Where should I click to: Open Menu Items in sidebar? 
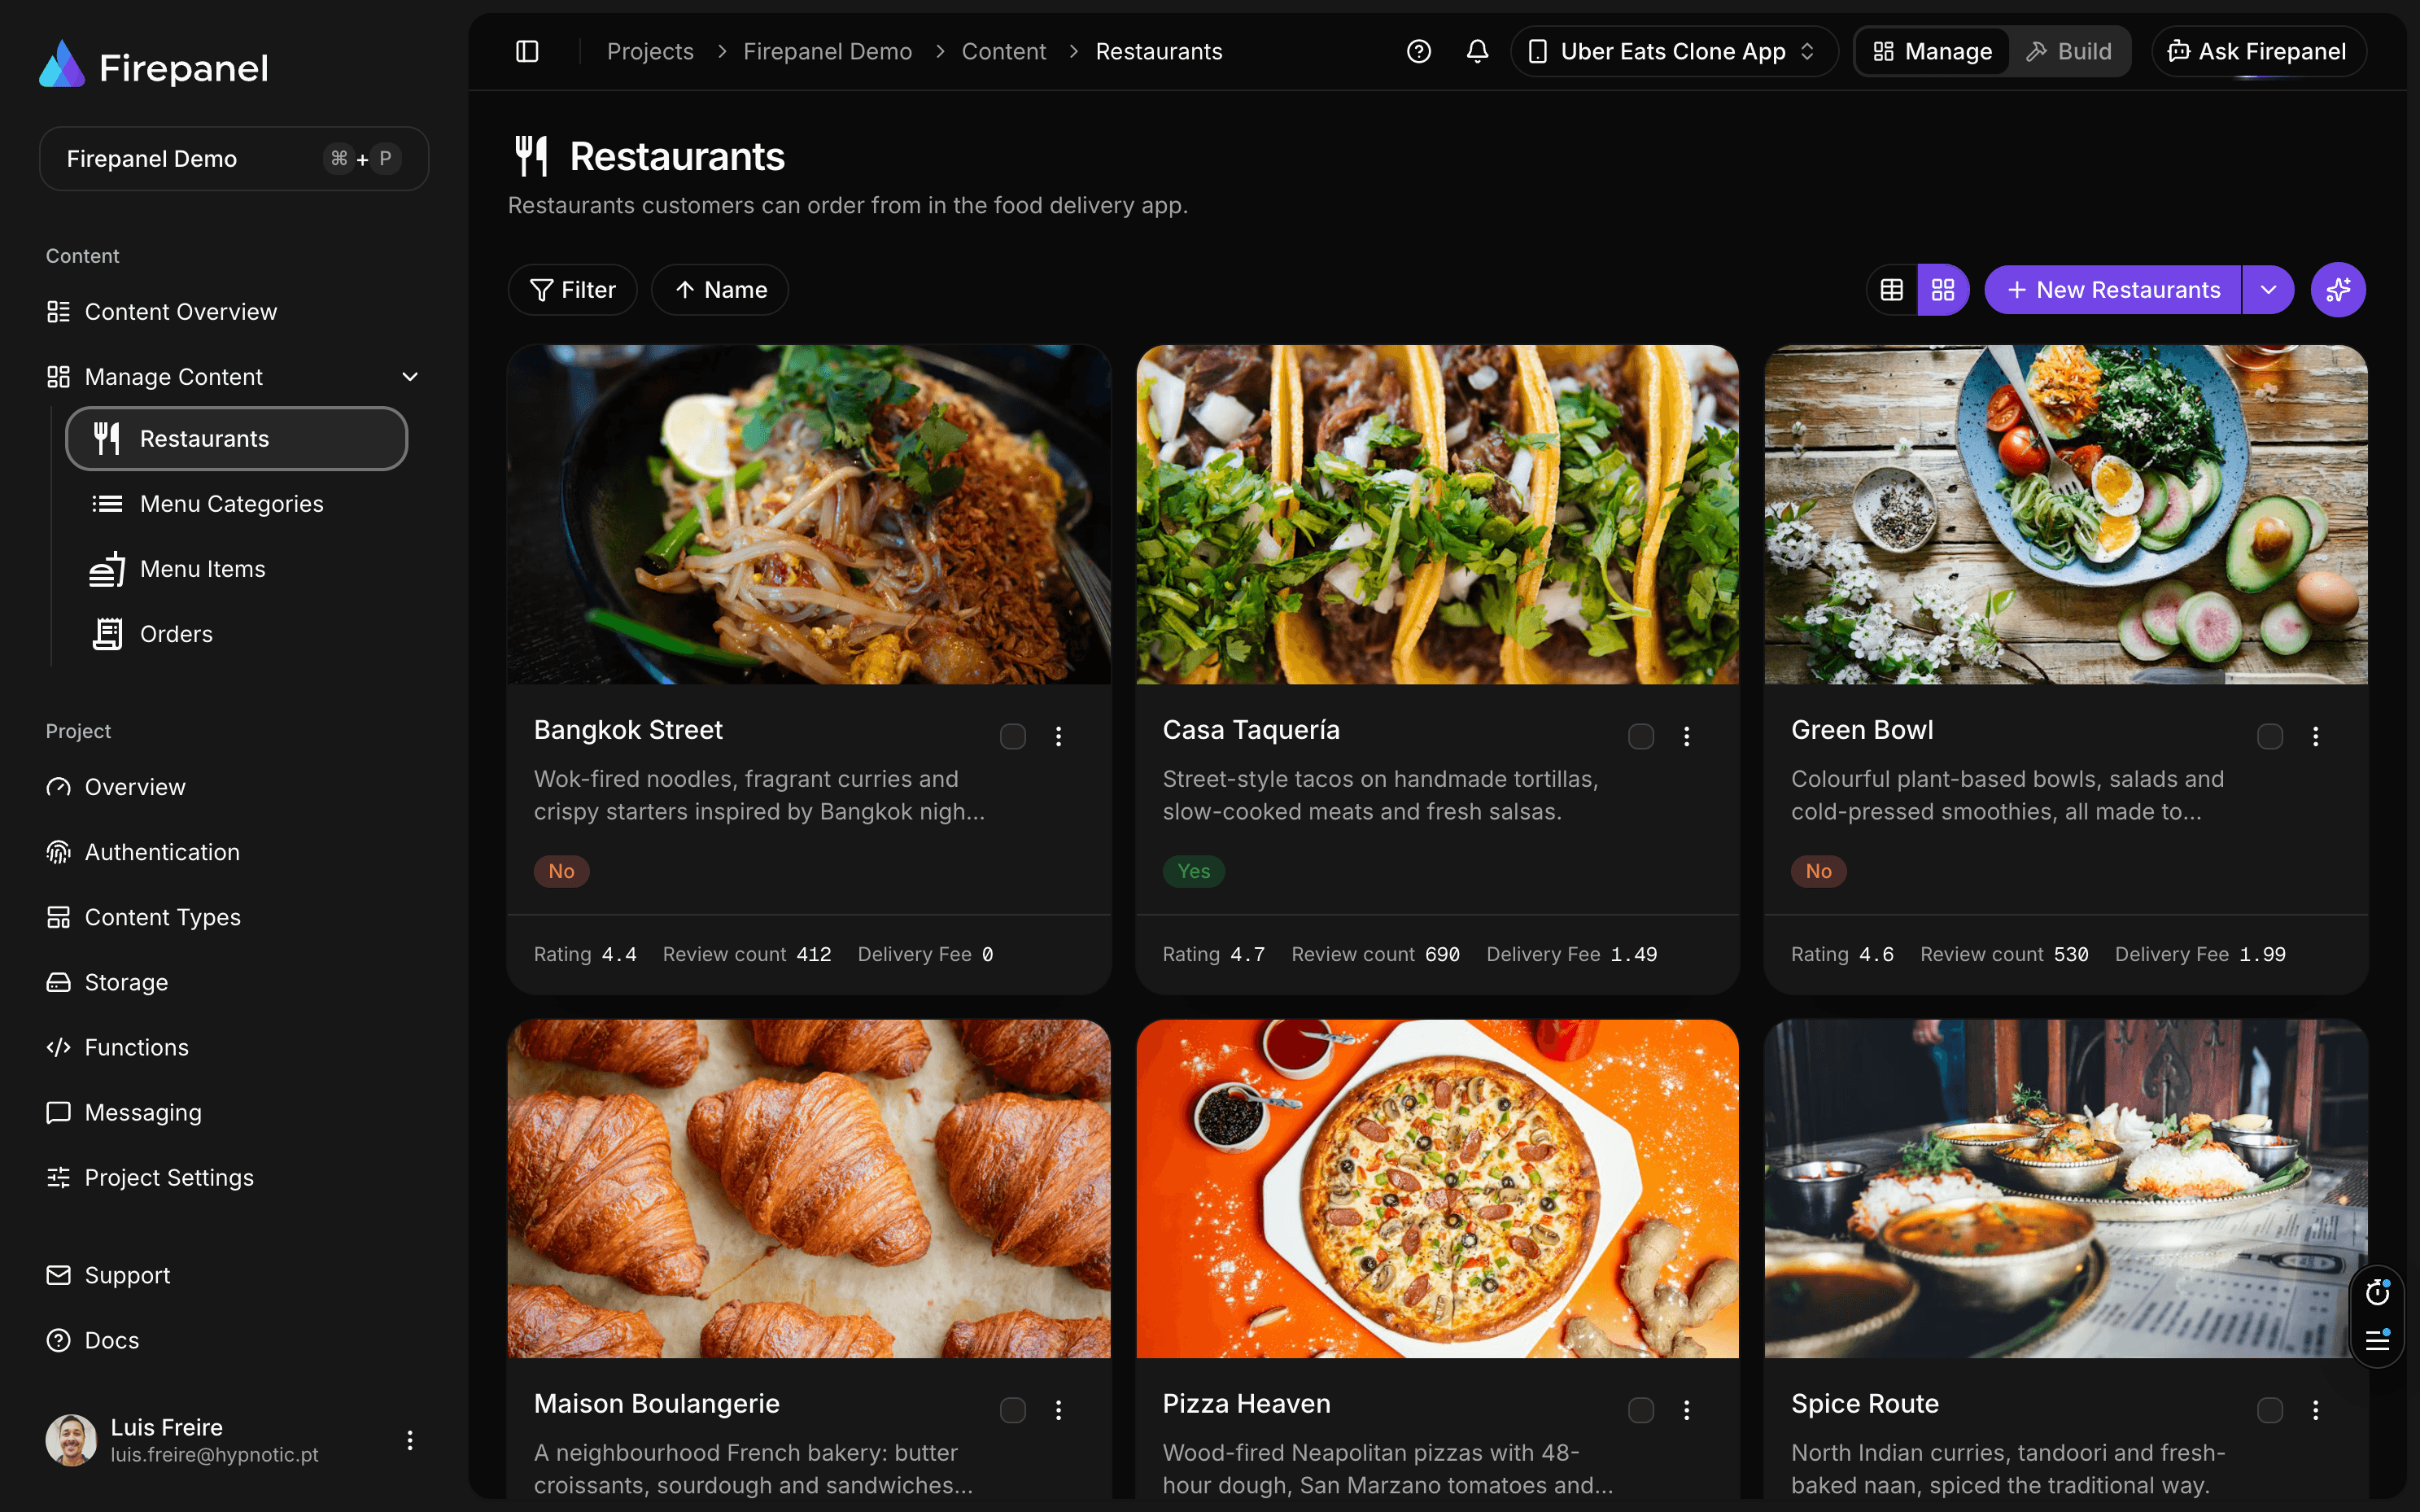tap(237, 569)
